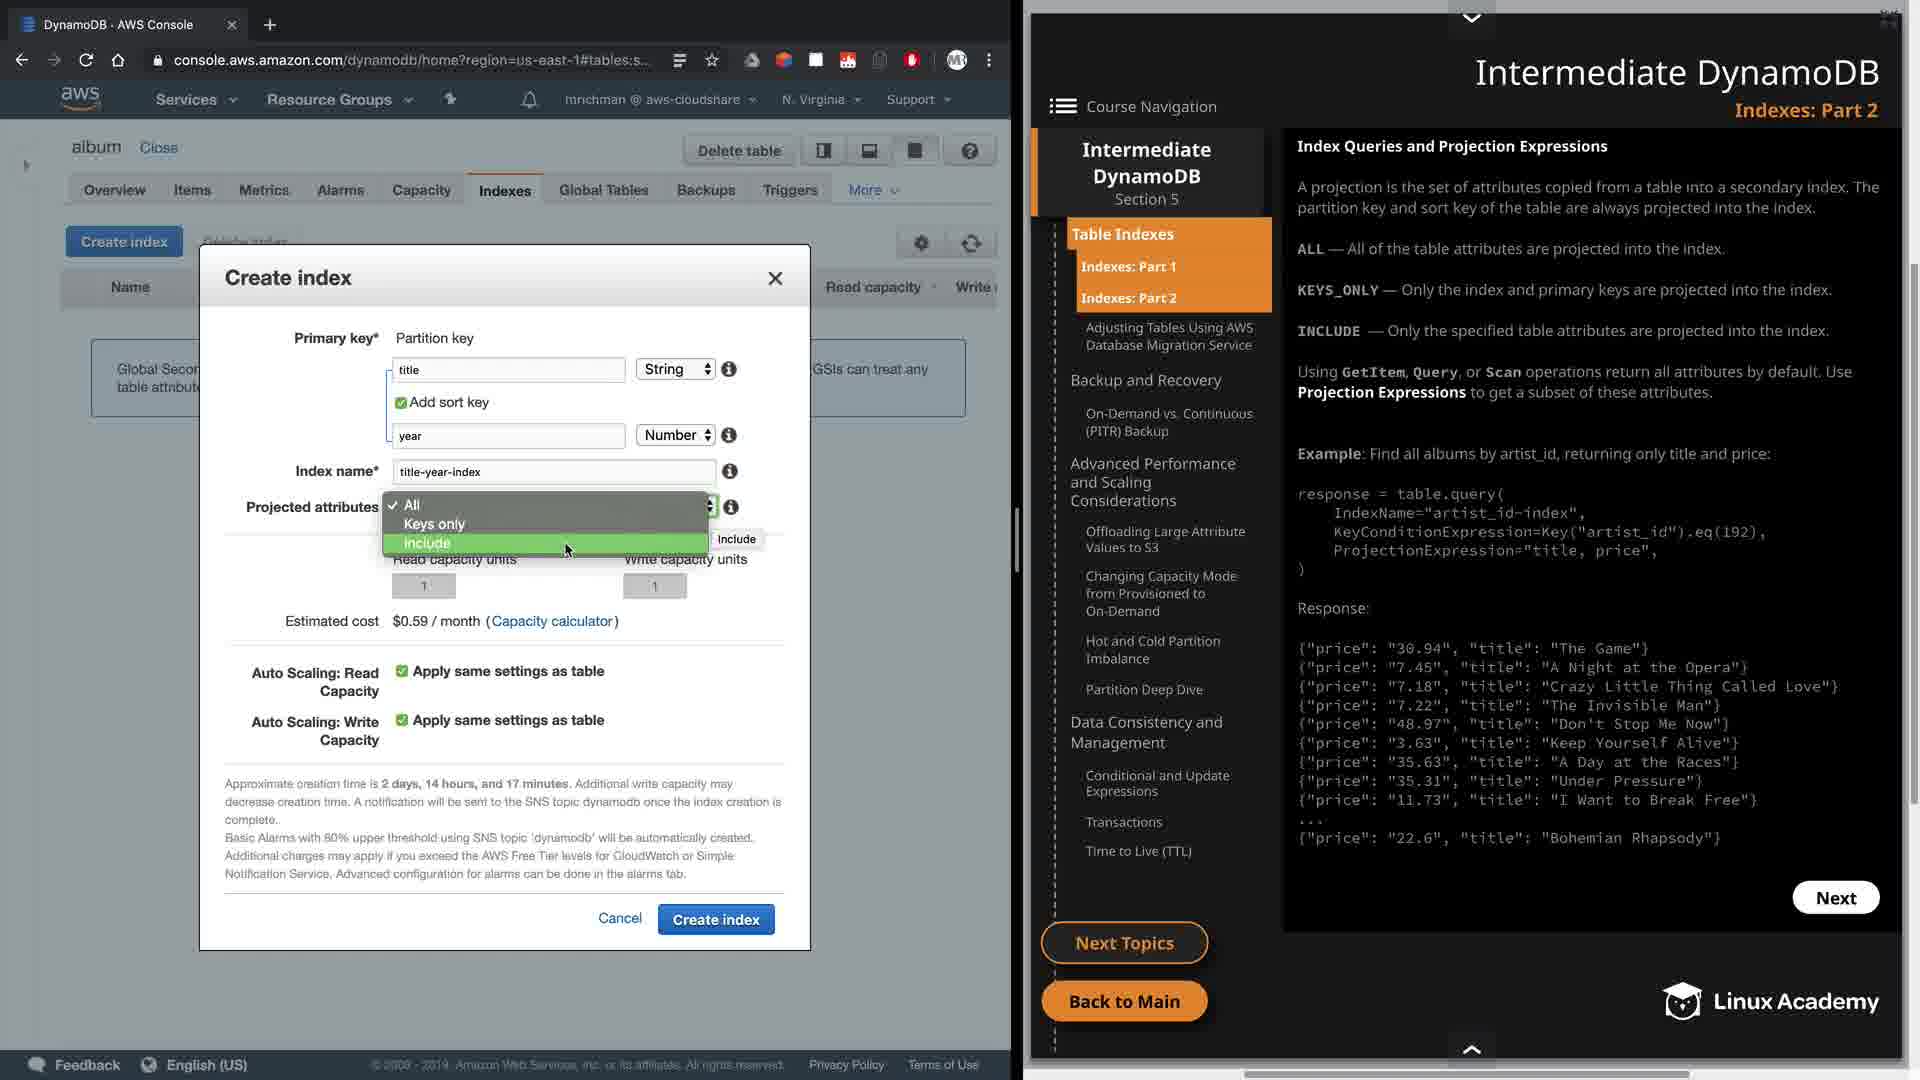Click the AWS notifications bell icon

tap(529, 99)
